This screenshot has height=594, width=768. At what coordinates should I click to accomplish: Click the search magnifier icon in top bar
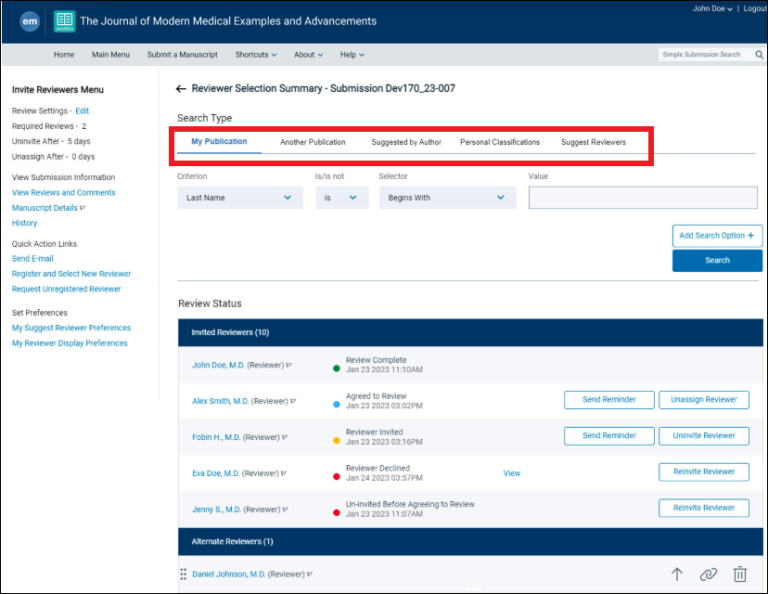[x=759, y=55]
